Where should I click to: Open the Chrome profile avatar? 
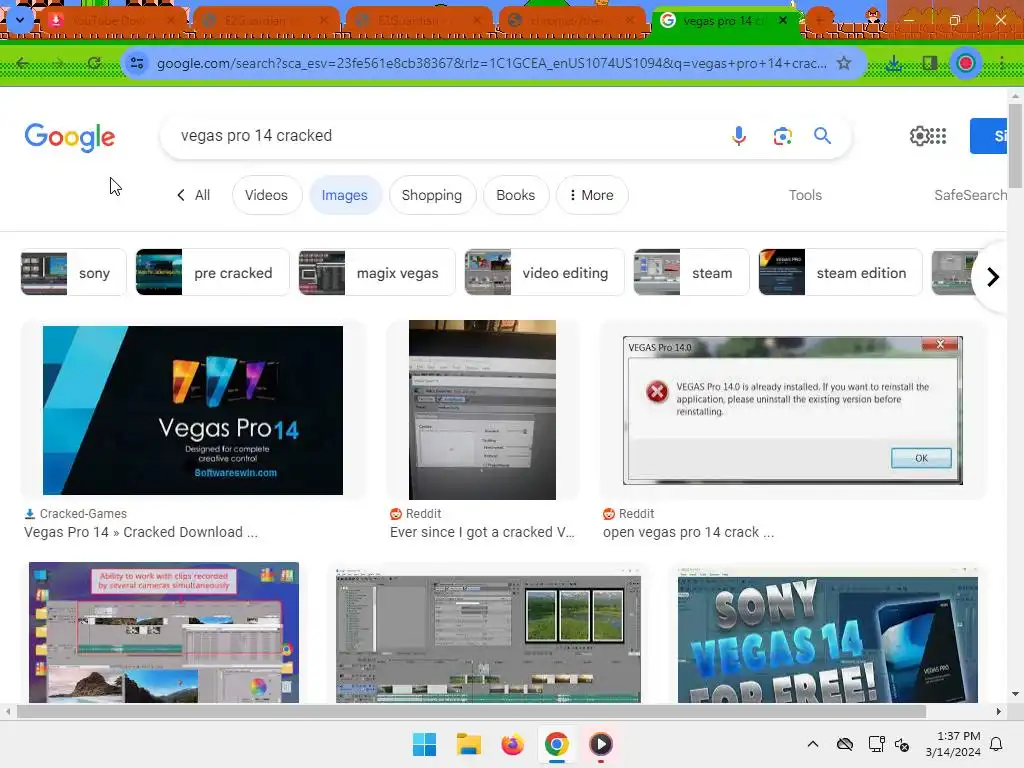966,63
